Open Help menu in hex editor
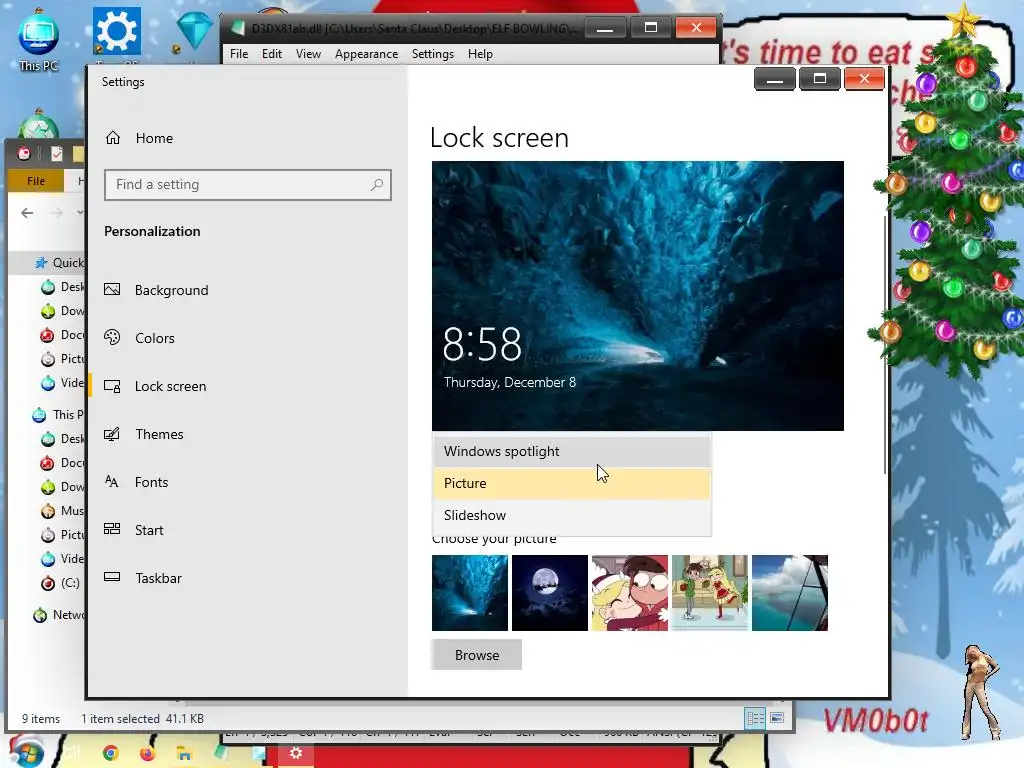The width and height of the screenshot is (1024, 768). click(x=480, y=54)
